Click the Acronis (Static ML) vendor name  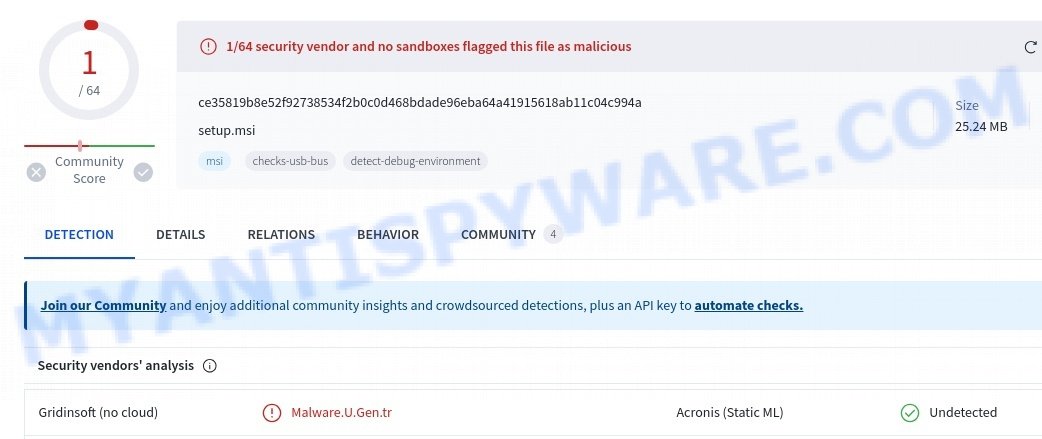[730, 412]
